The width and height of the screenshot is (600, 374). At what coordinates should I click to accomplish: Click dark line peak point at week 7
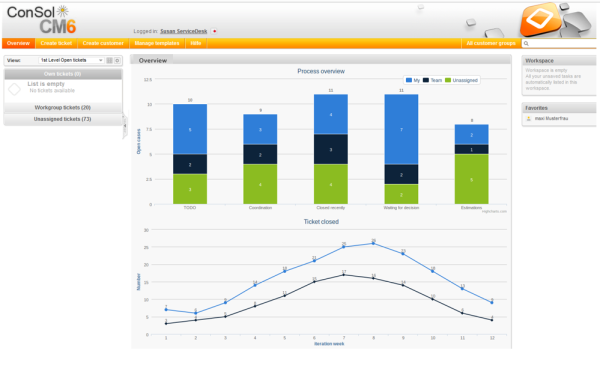[x=344, y=275]
